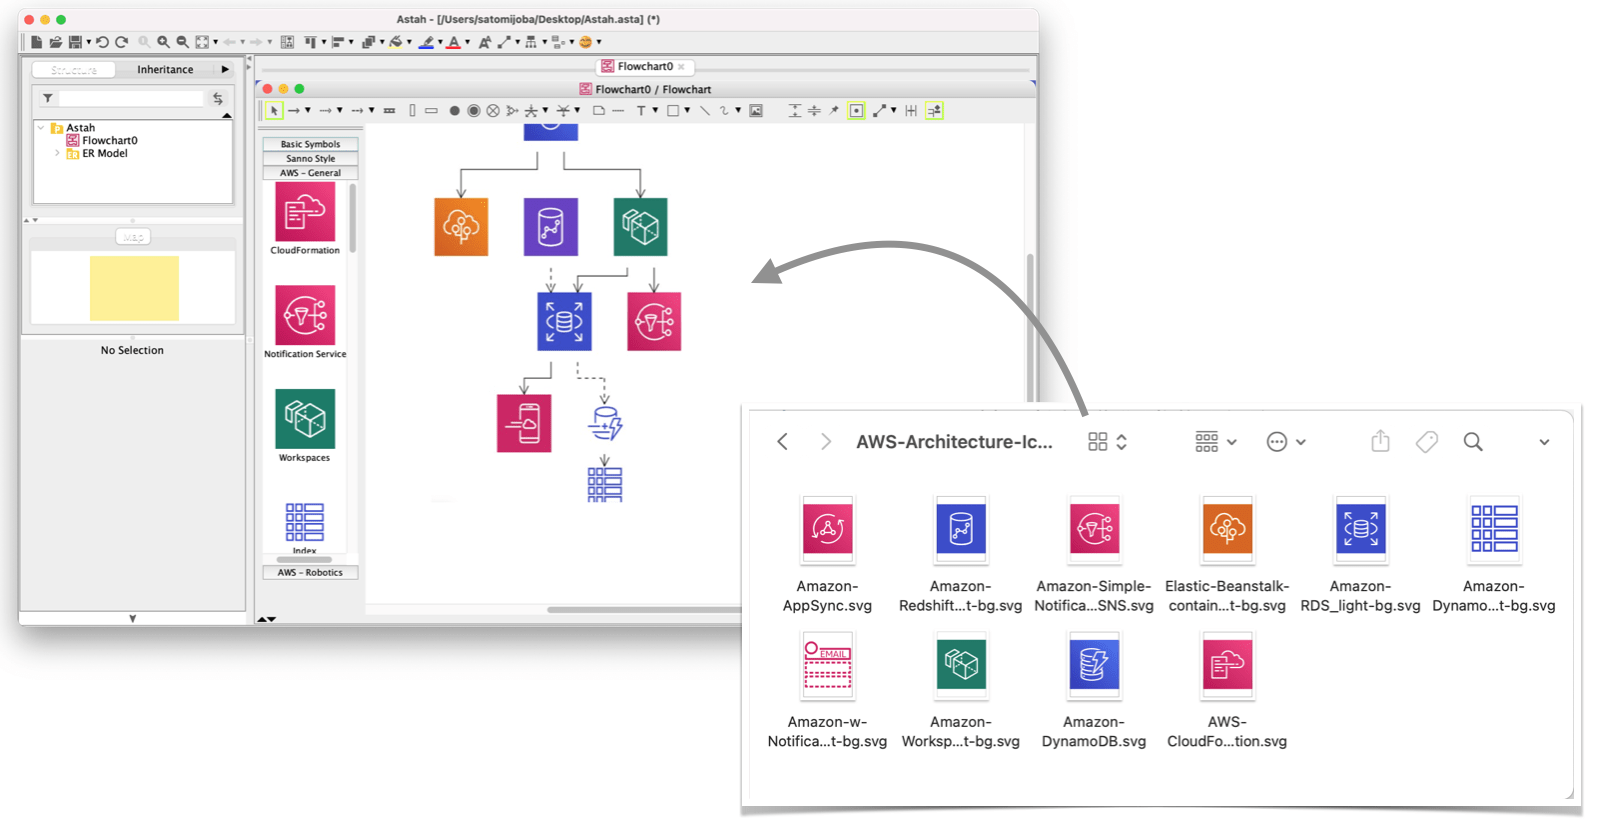Image resolution: width=1608 pixels, height=836 pixels.
Task: Close the Flowchart0 tab with its x
Action: pyautogui.click(x=681, y=67)
